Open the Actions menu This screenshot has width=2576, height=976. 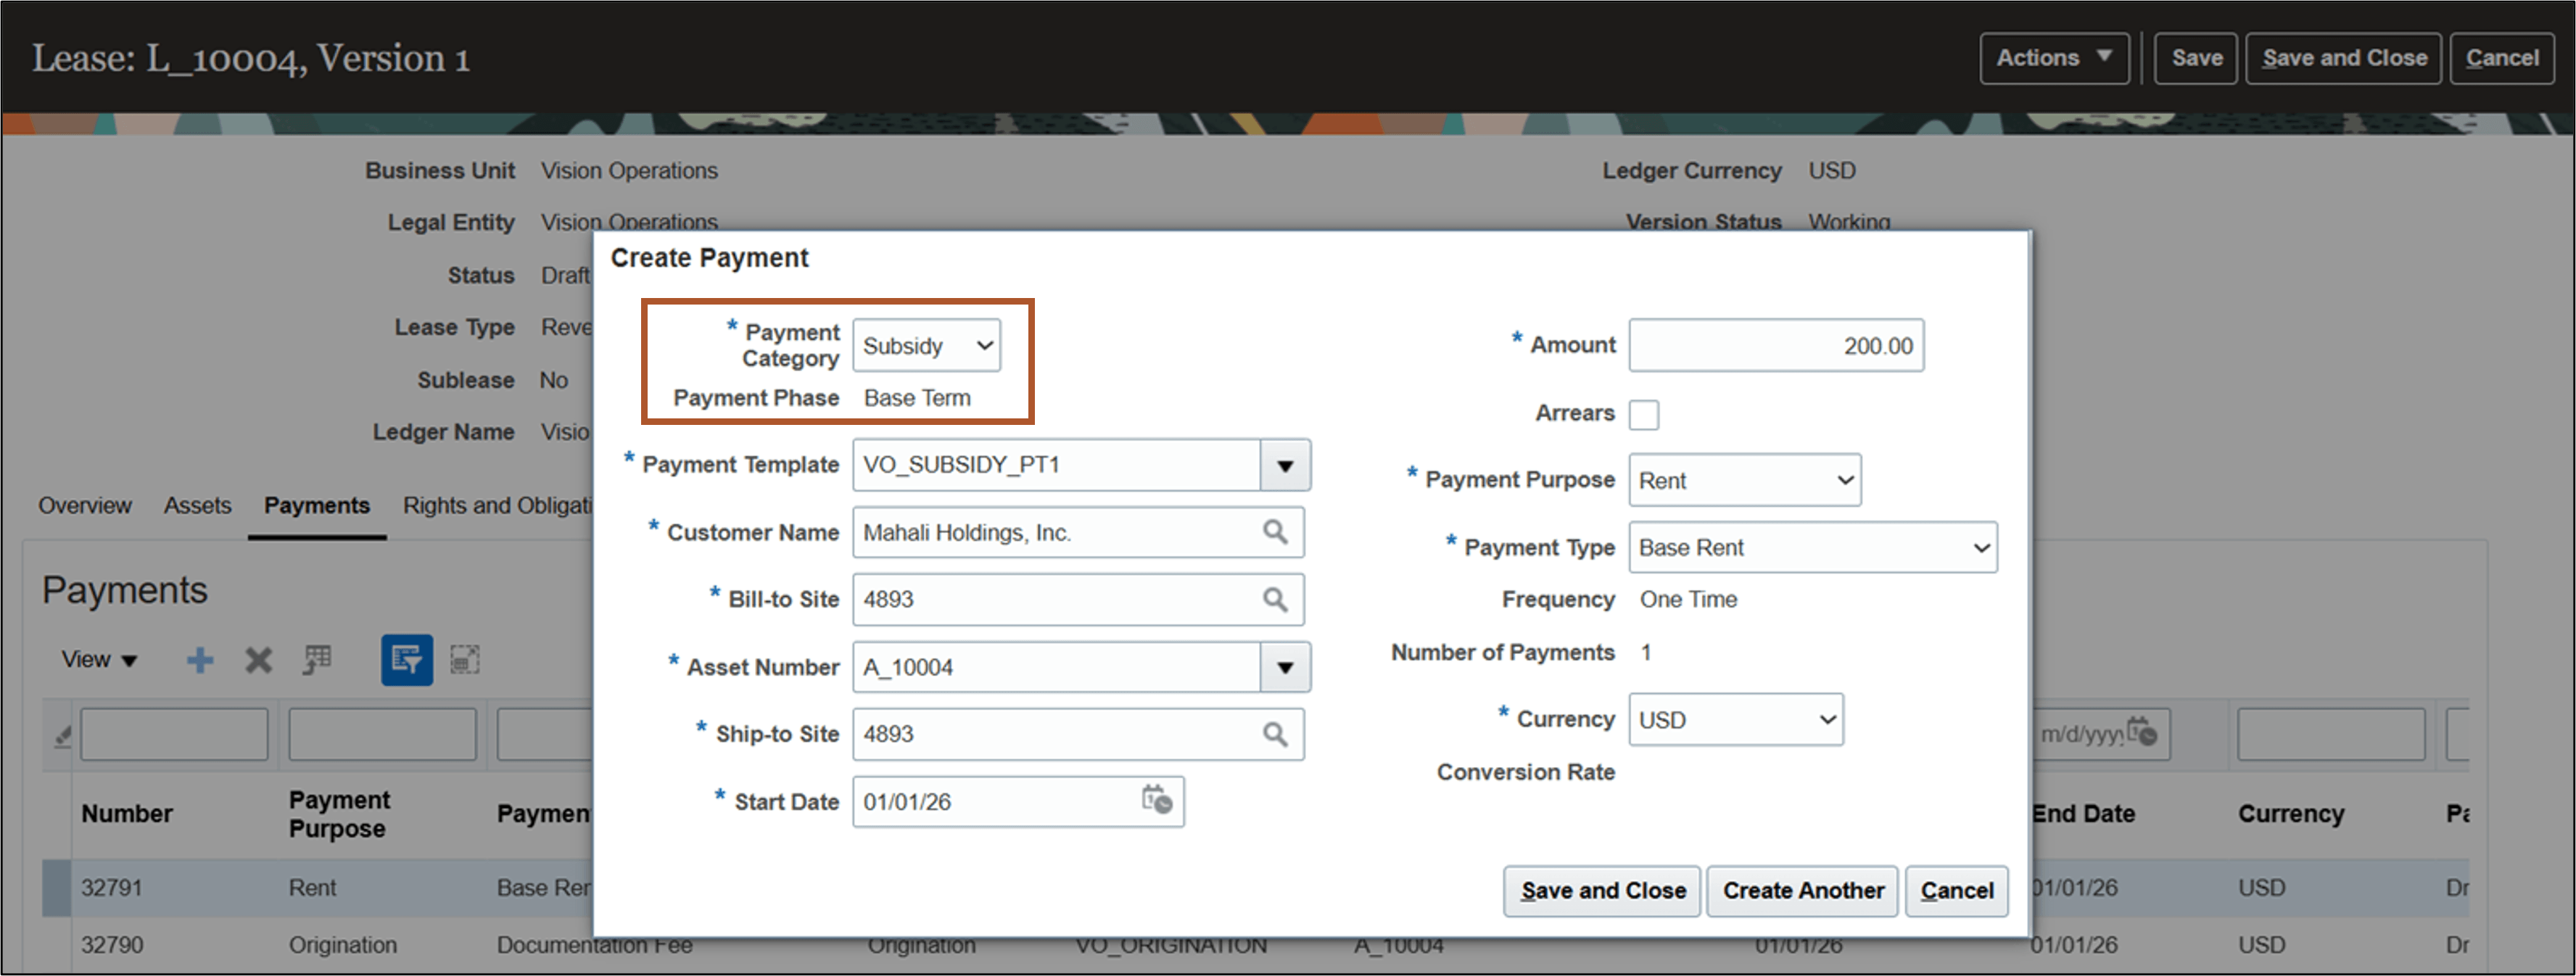point(2055,58)
